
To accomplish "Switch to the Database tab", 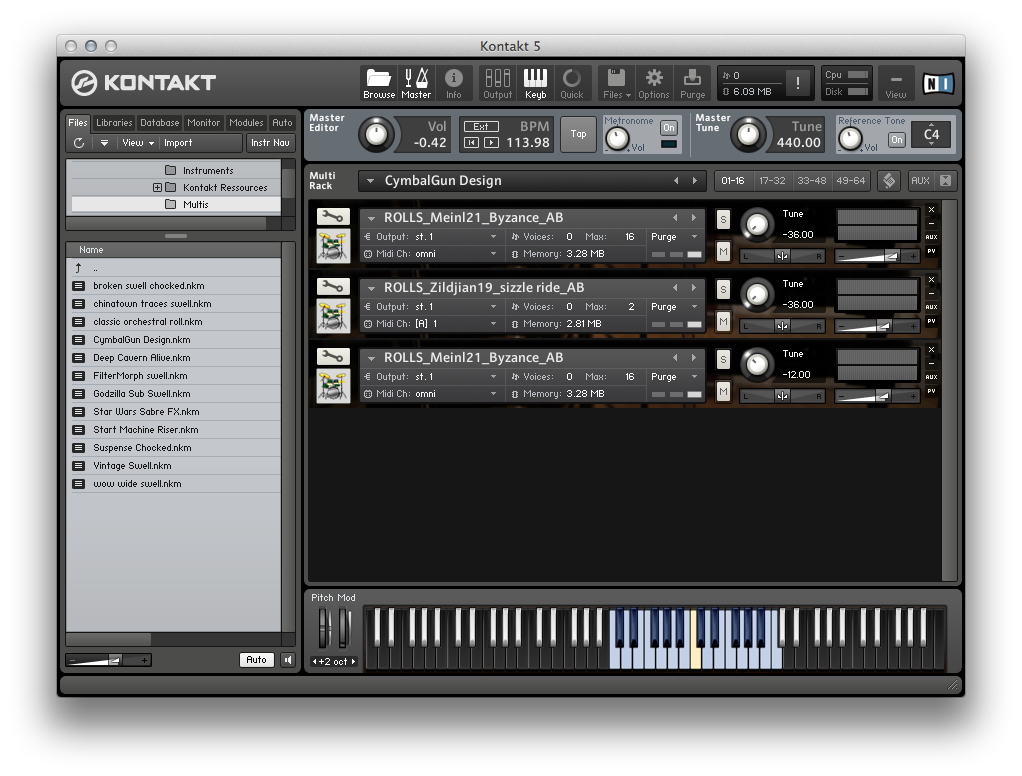I will coord(160,122).
